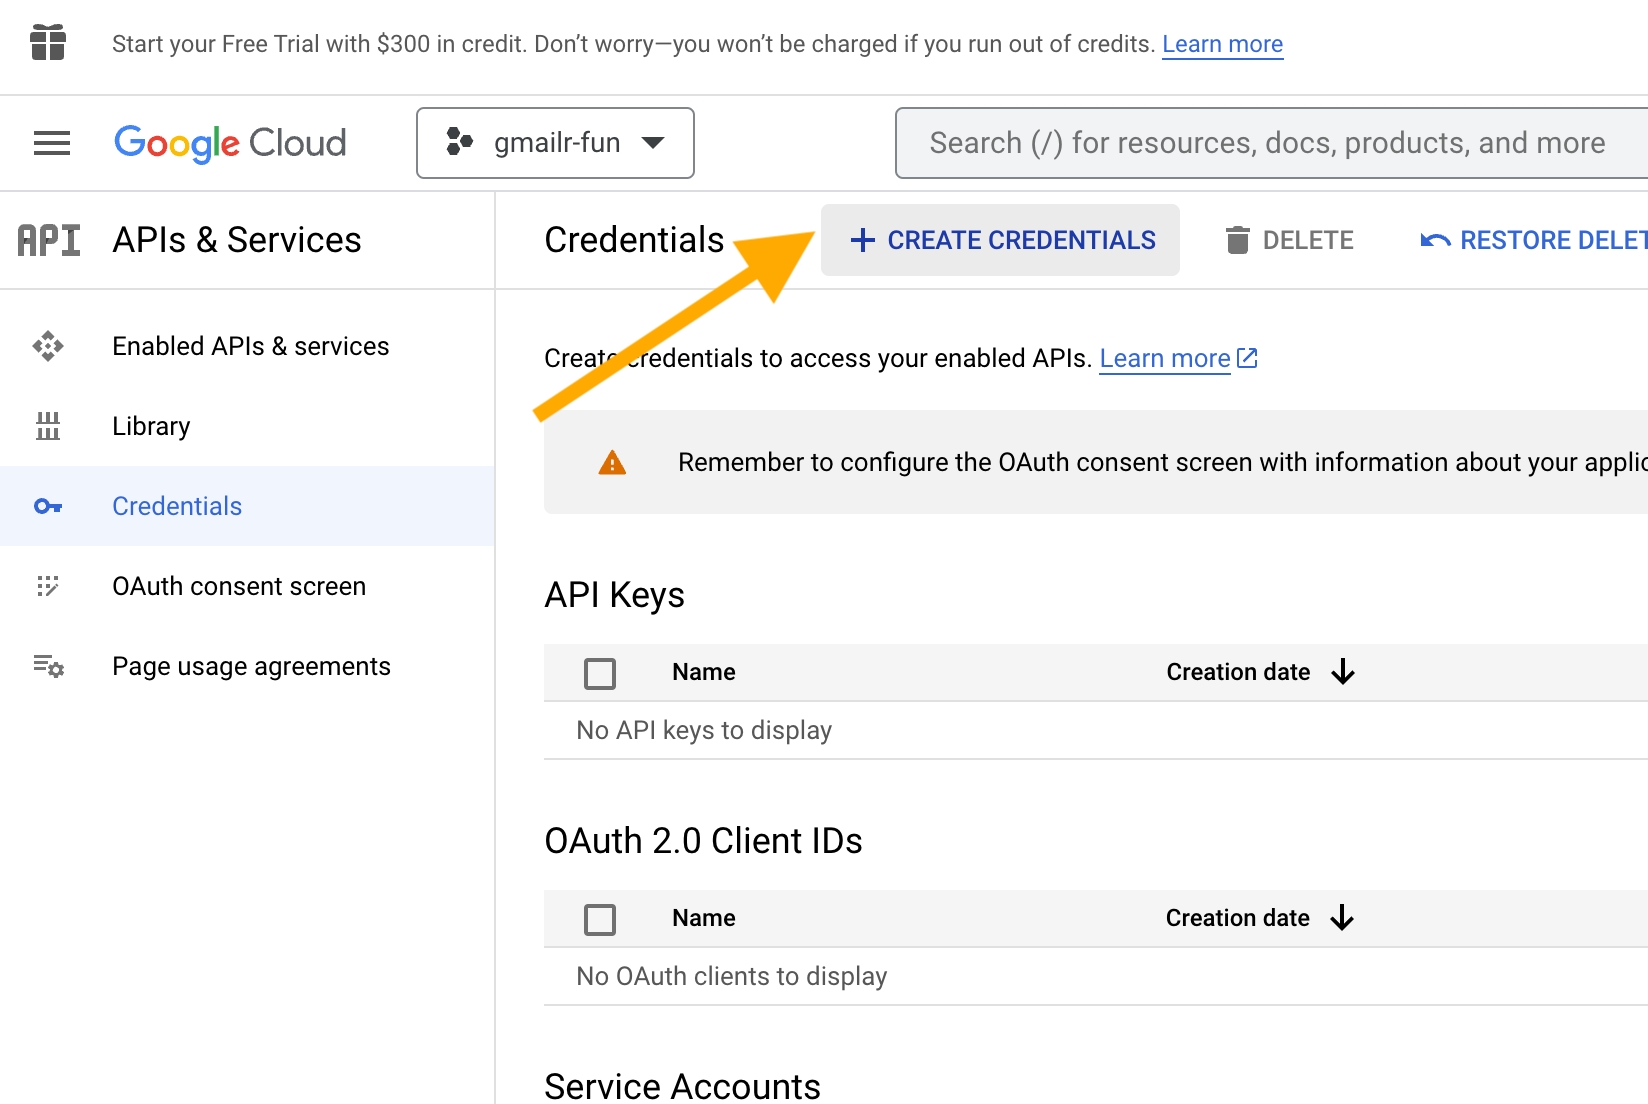Screen dimensions: 1648x1104
Task: Open OAuth consent screen page
Action: point(239,586)
